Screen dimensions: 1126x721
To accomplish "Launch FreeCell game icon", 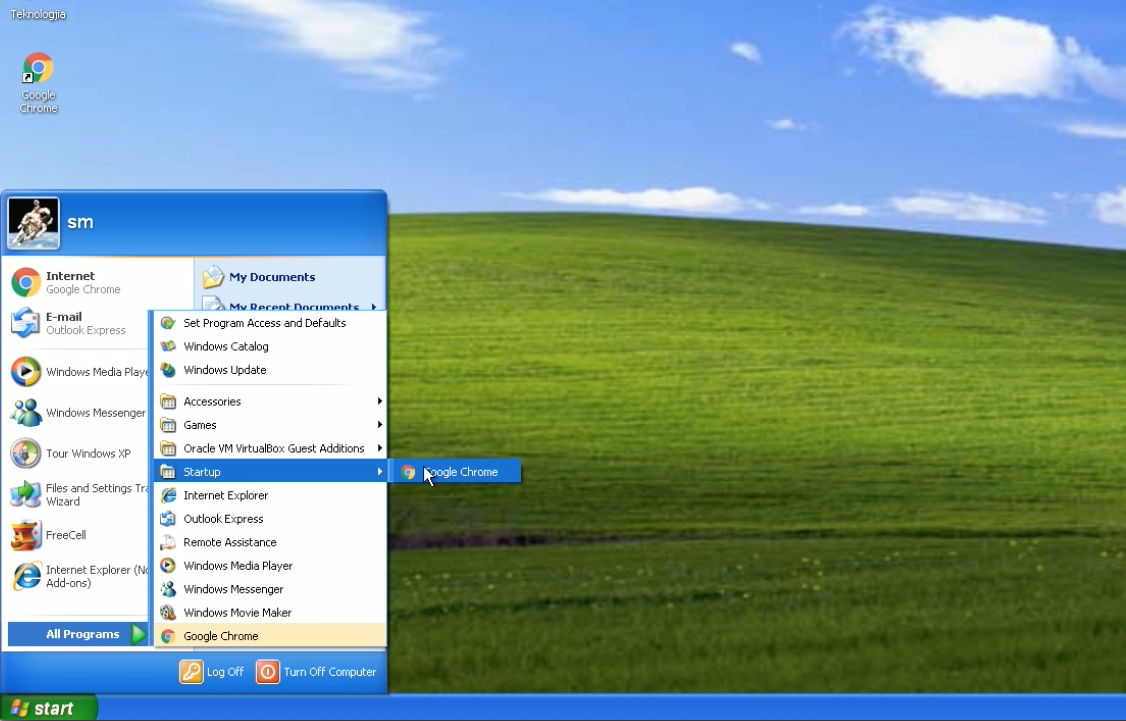I will pyautogui.click(x=26, y=535).
